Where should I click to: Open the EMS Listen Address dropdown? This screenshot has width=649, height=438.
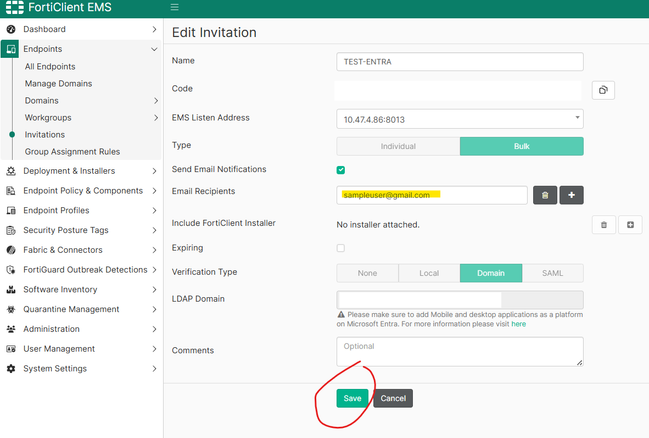pos(460,119)
